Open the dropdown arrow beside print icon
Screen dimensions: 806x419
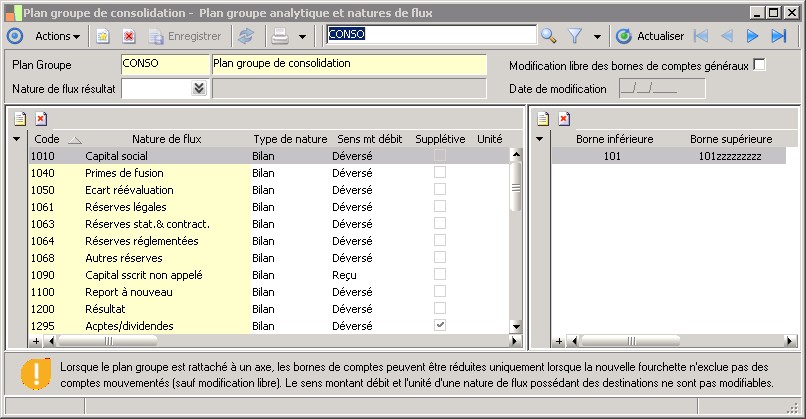point(302,36)
